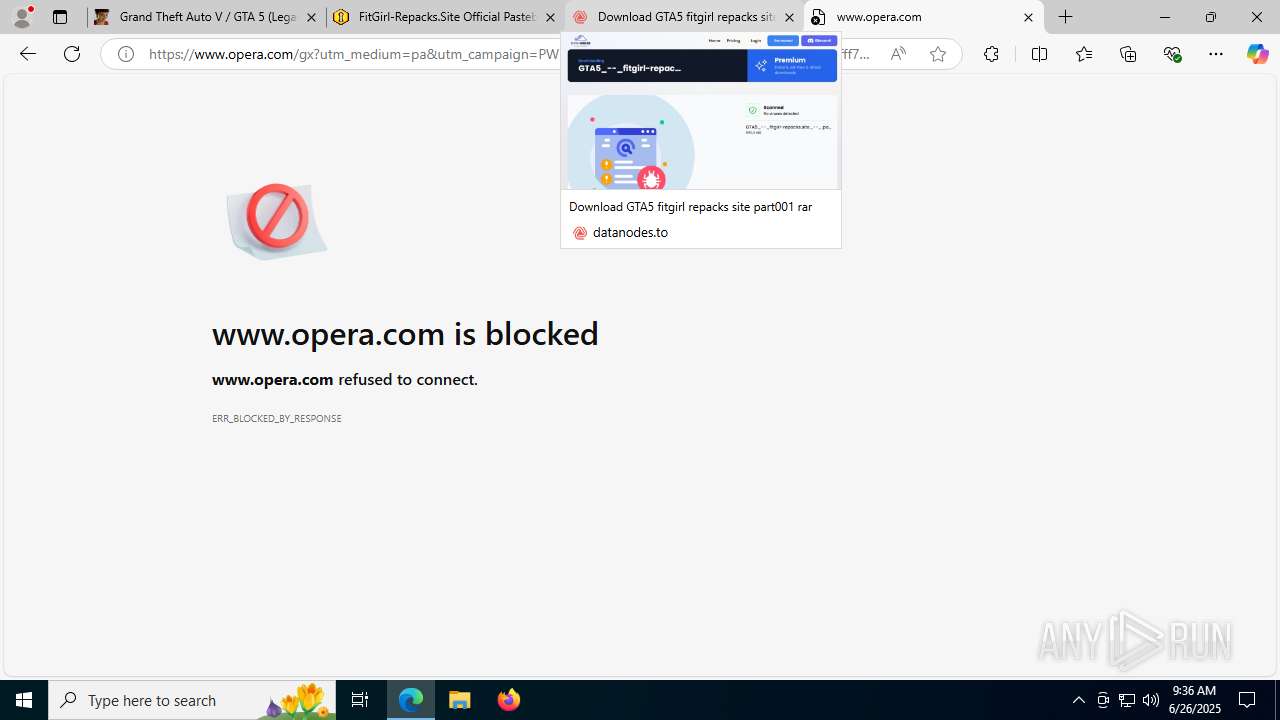This screenshot has width=1280, height=720.
Task: Open the Extensions puzzle icon
Action: (991, 54)
